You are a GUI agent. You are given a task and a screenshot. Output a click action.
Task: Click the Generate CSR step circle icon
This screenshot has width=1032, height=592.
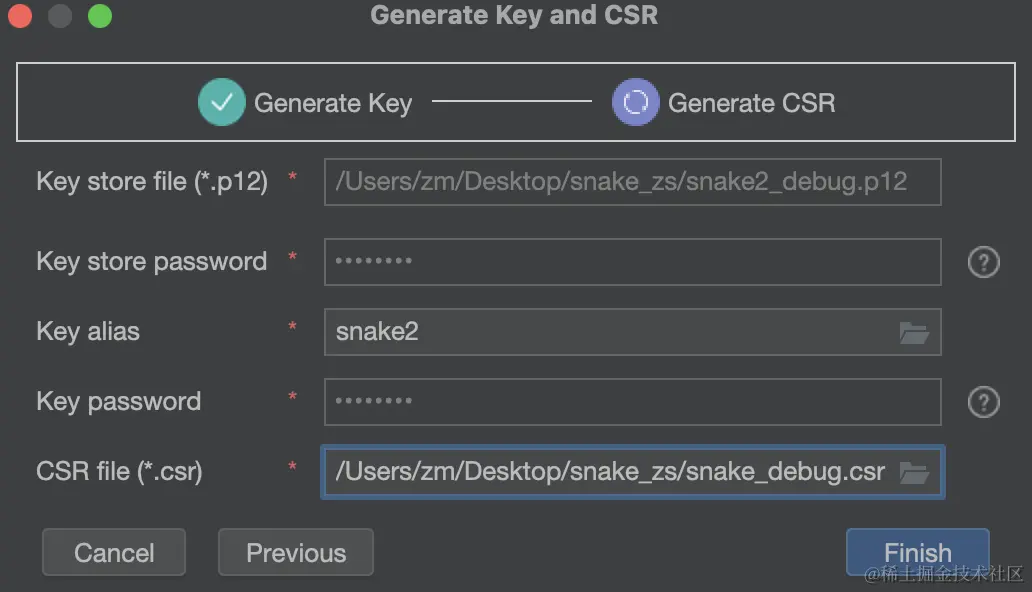tap(635, 102)
